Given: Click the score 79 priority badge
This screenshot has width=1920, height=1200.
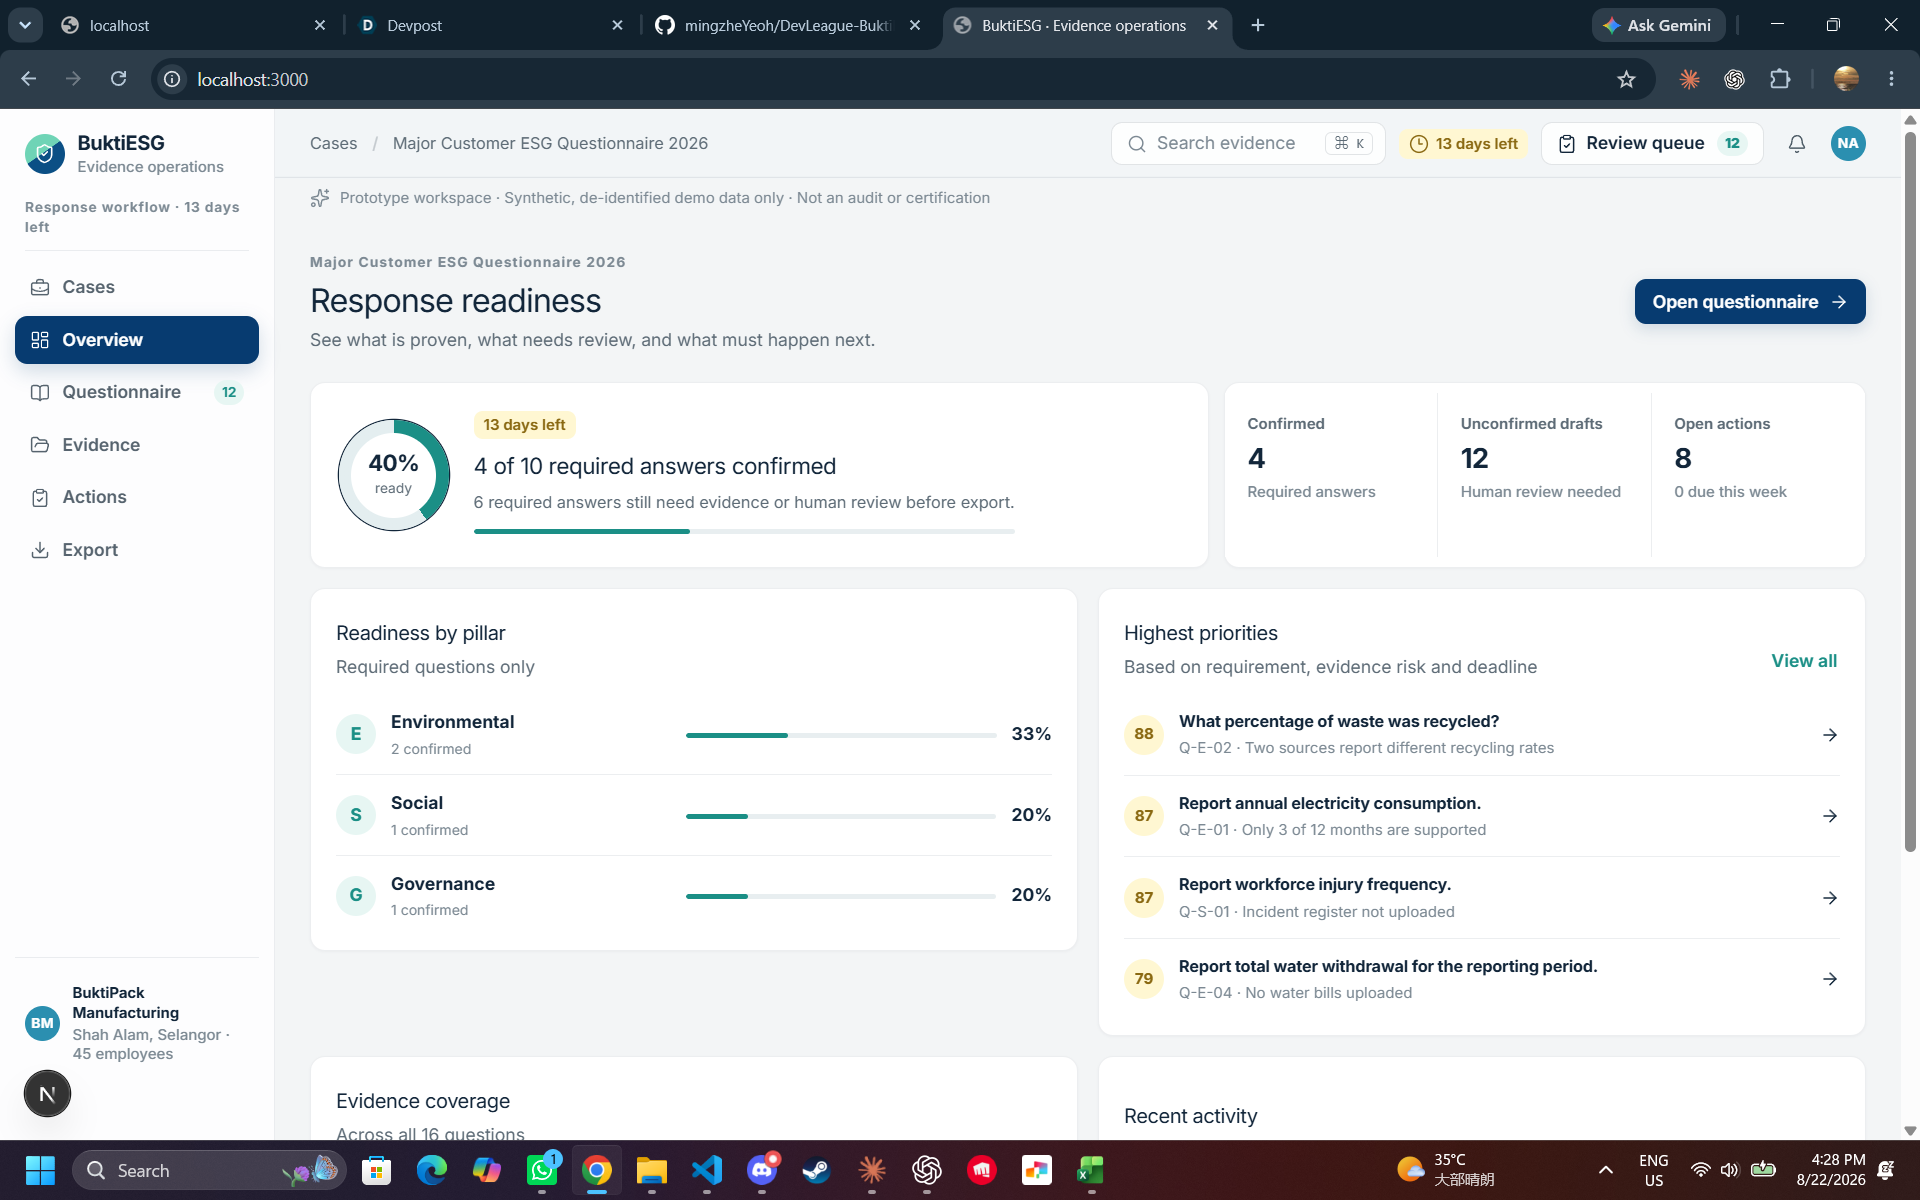Looking at the screenshot, I should tap(1144, 979).
